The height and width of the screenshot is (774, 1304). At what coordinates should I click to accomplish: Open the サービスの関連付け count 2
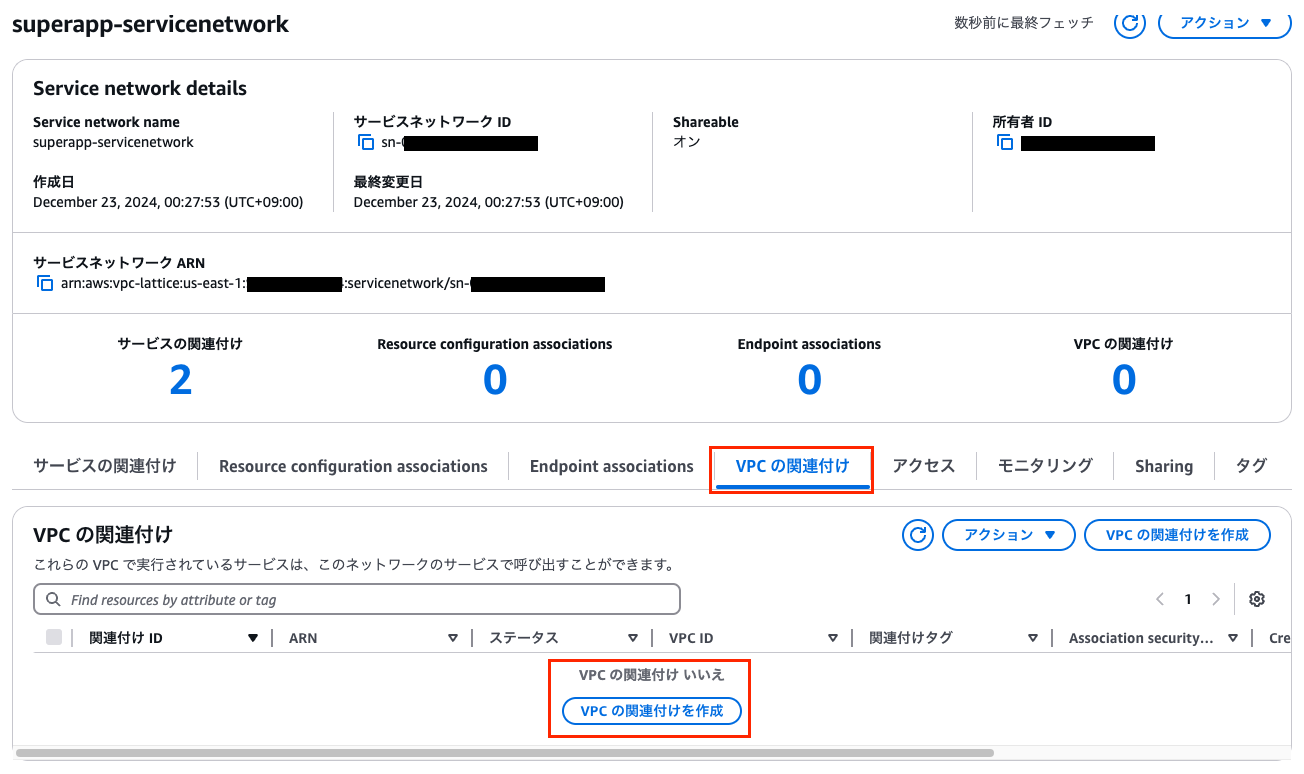click(180, 380)
